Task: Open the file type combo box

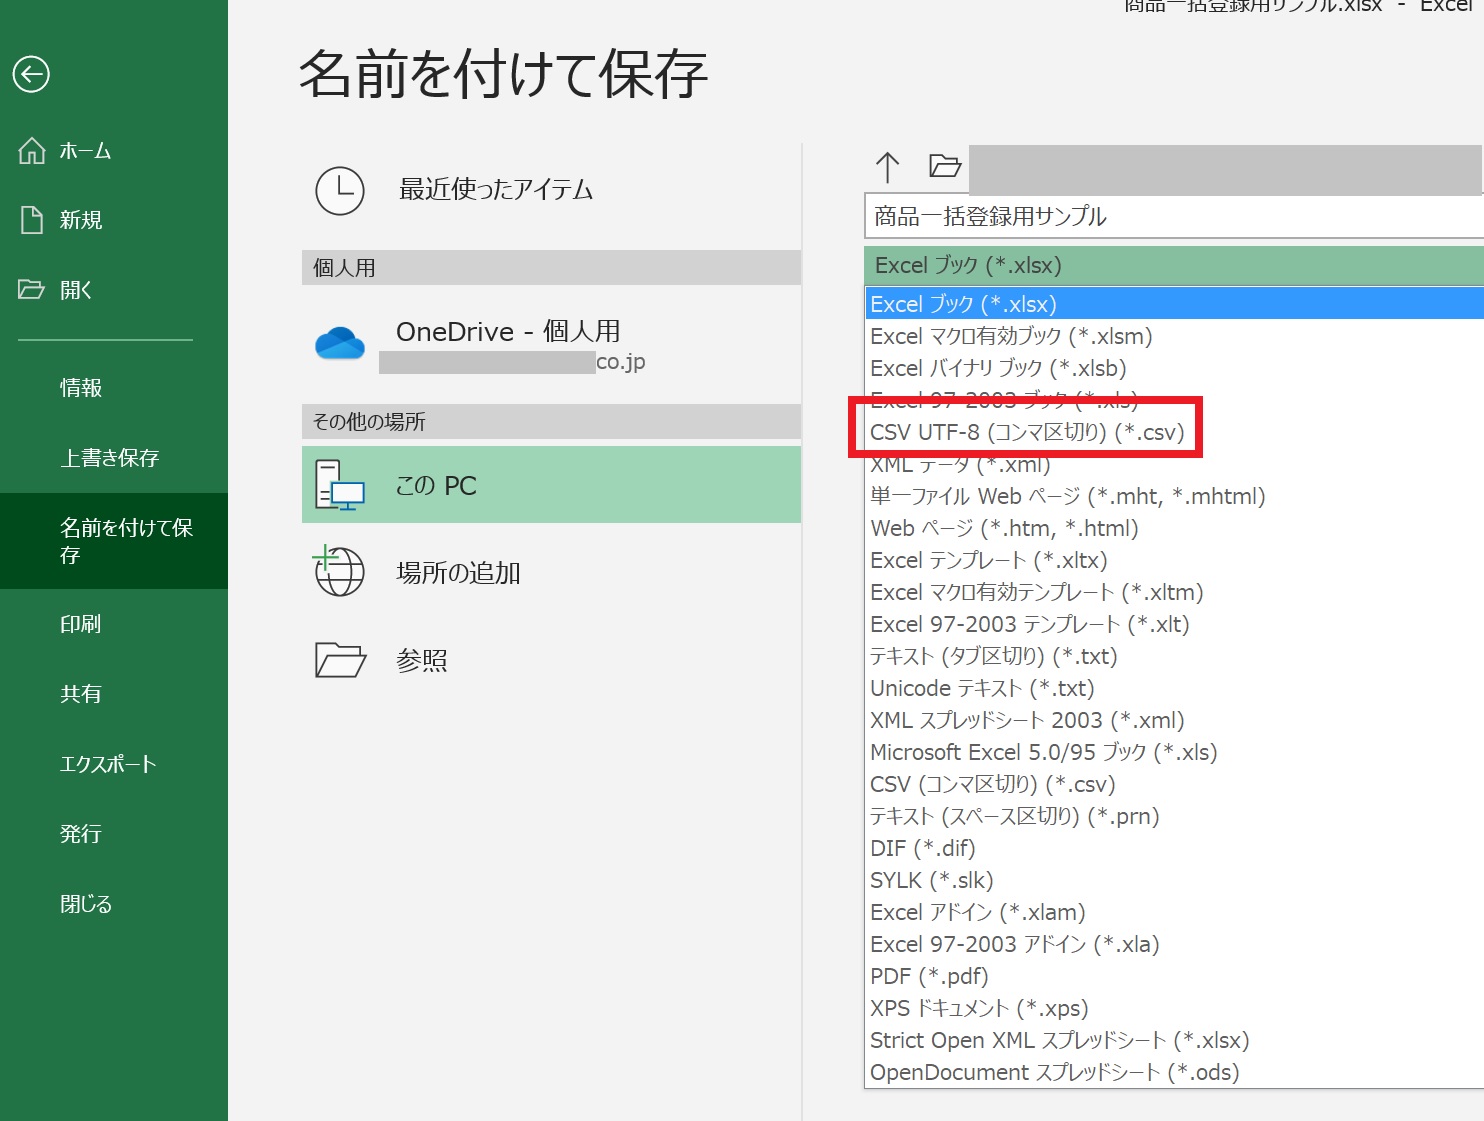Action: click(x=1172, y=266)
